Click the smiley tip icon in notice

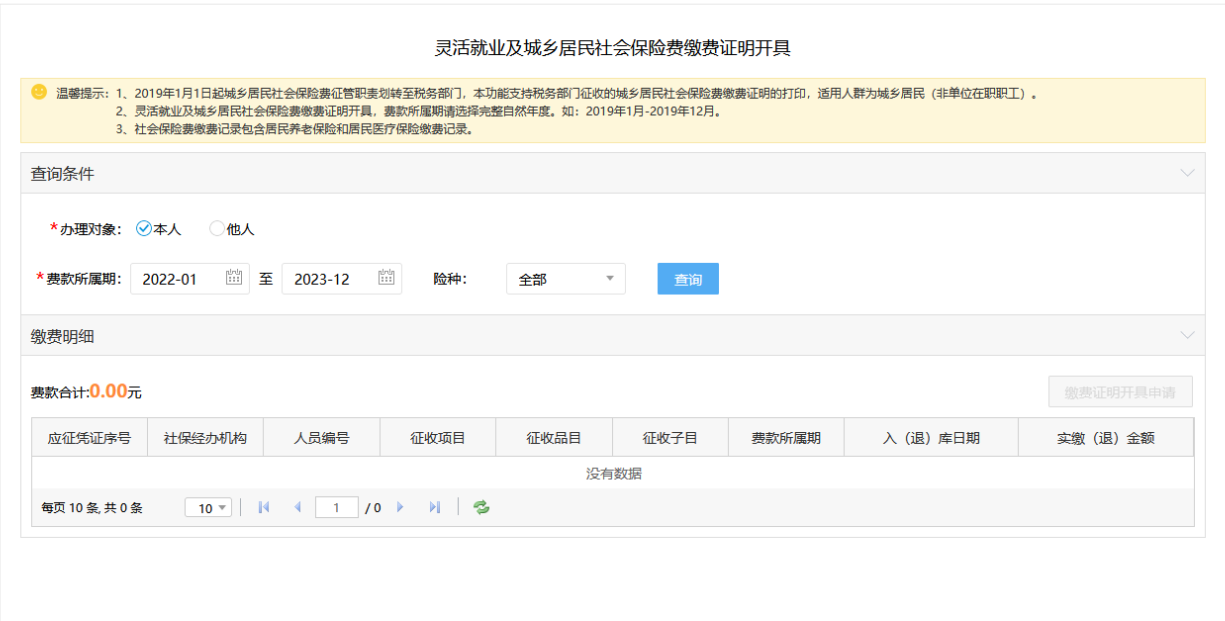(39, 91)
